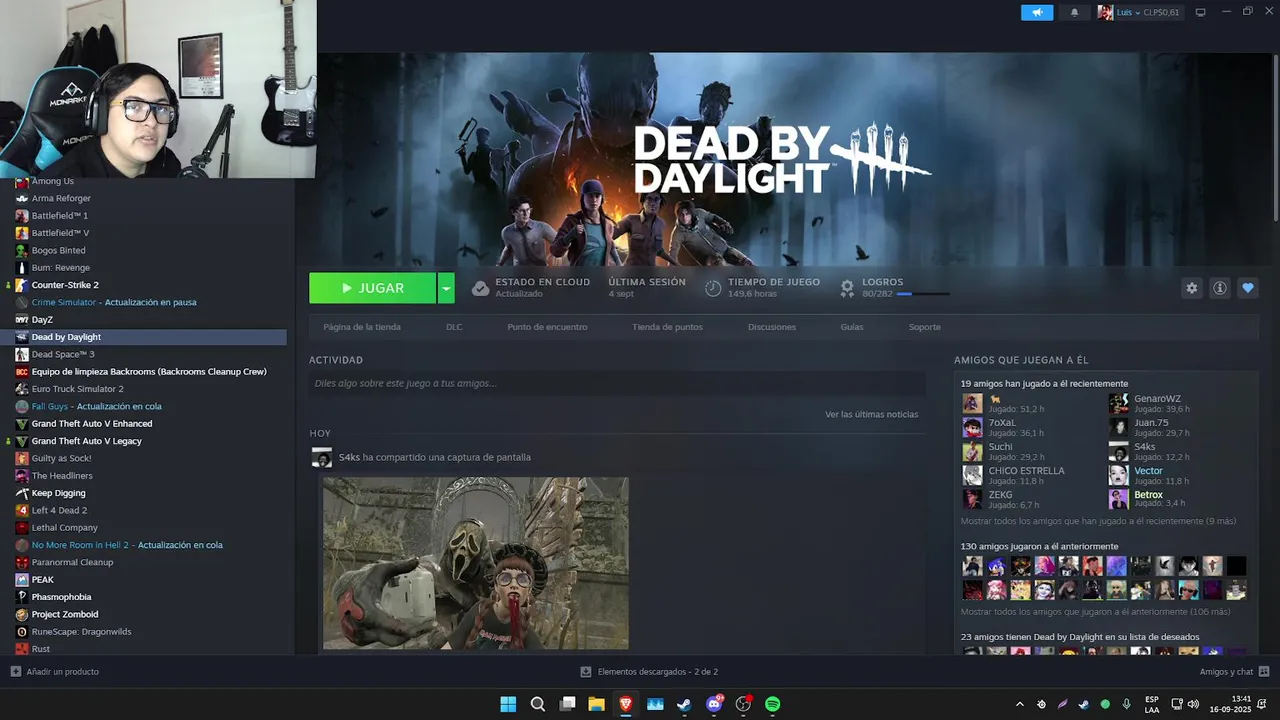
Task: Show all friends who played recently (9 más)
Action: 1098,521
